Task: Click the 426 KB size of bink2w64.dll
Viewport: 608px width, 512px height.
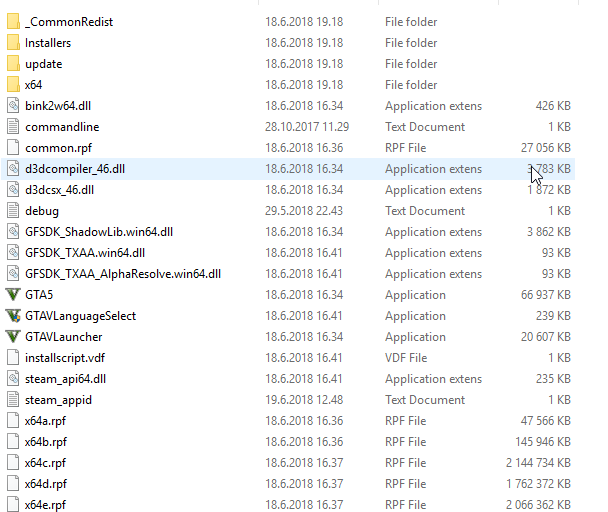Action: [553, 106]
